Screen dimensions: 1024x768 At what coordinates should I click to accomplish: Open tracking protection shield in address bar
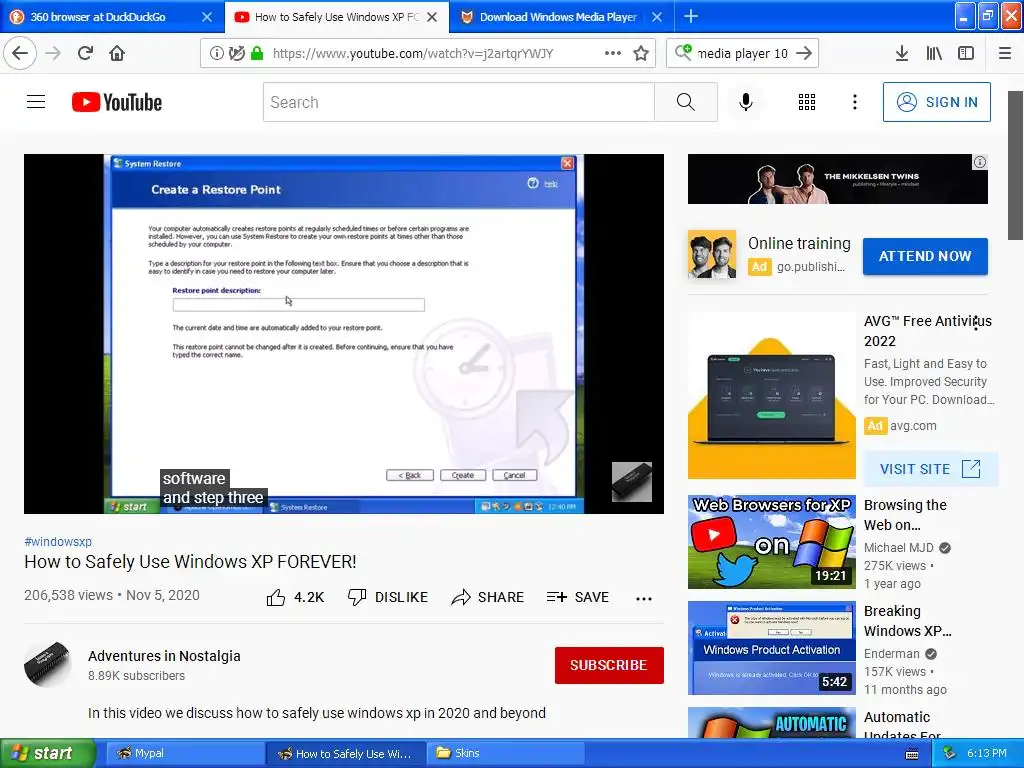pos(236,53)
